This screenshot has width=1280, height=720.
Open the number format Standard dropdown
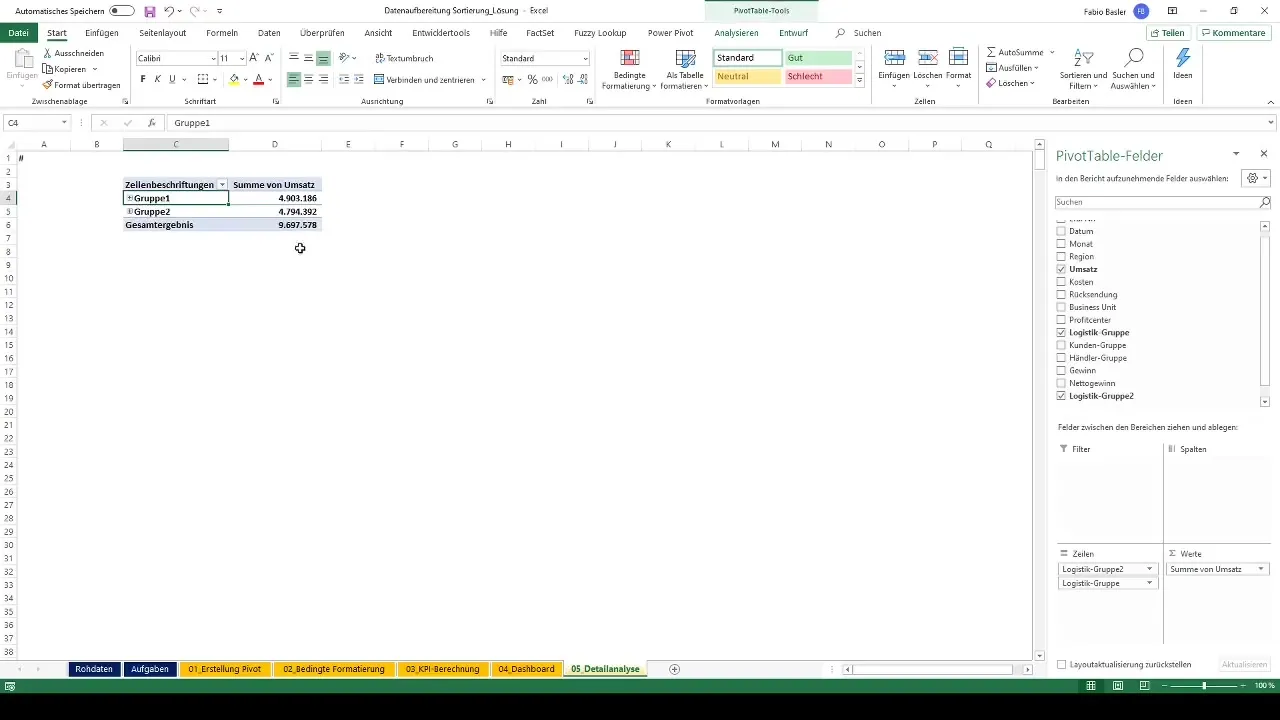pos(585,59)
